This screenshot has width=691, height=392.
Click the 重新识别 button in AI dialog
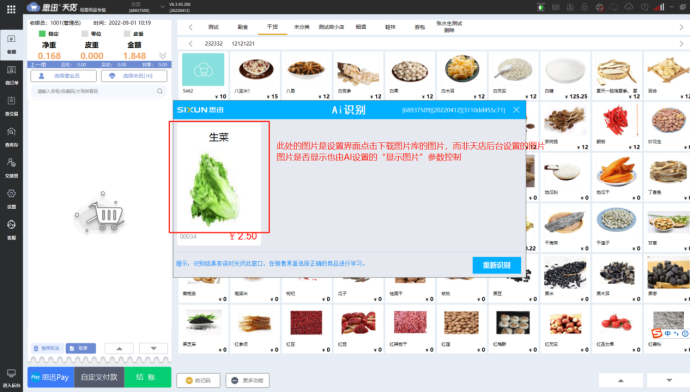click(x=497, y=265)
